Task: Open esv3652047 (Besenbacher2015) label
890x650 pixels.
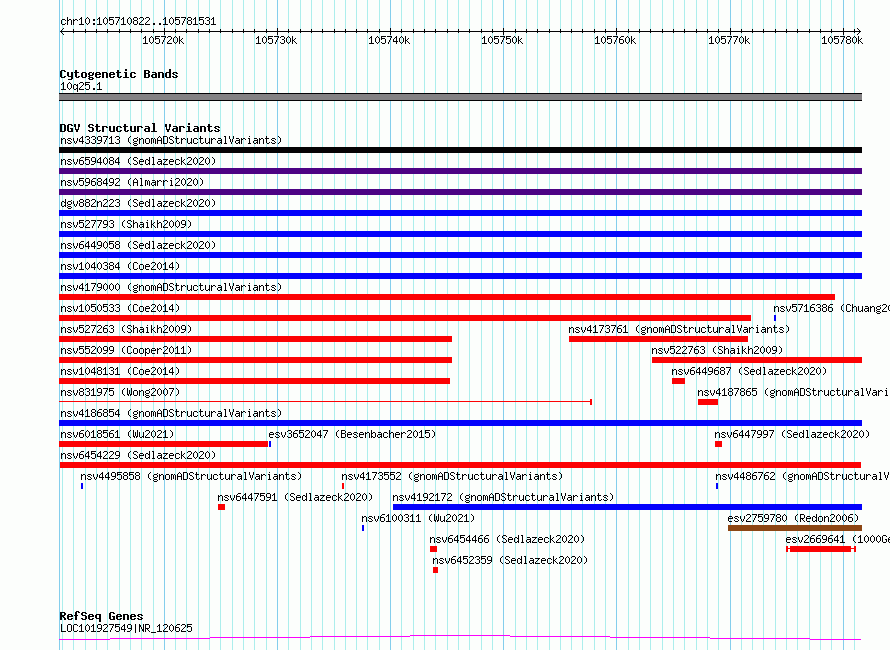Action: click(352, 434)
